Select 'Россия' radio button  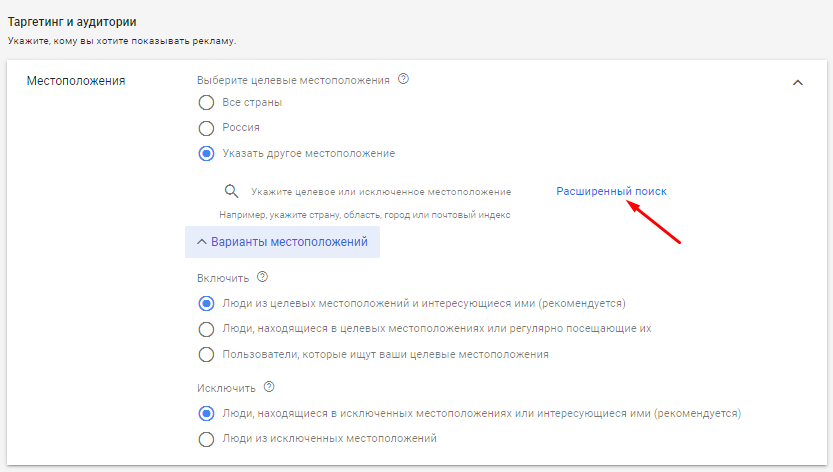click(207, 128)
